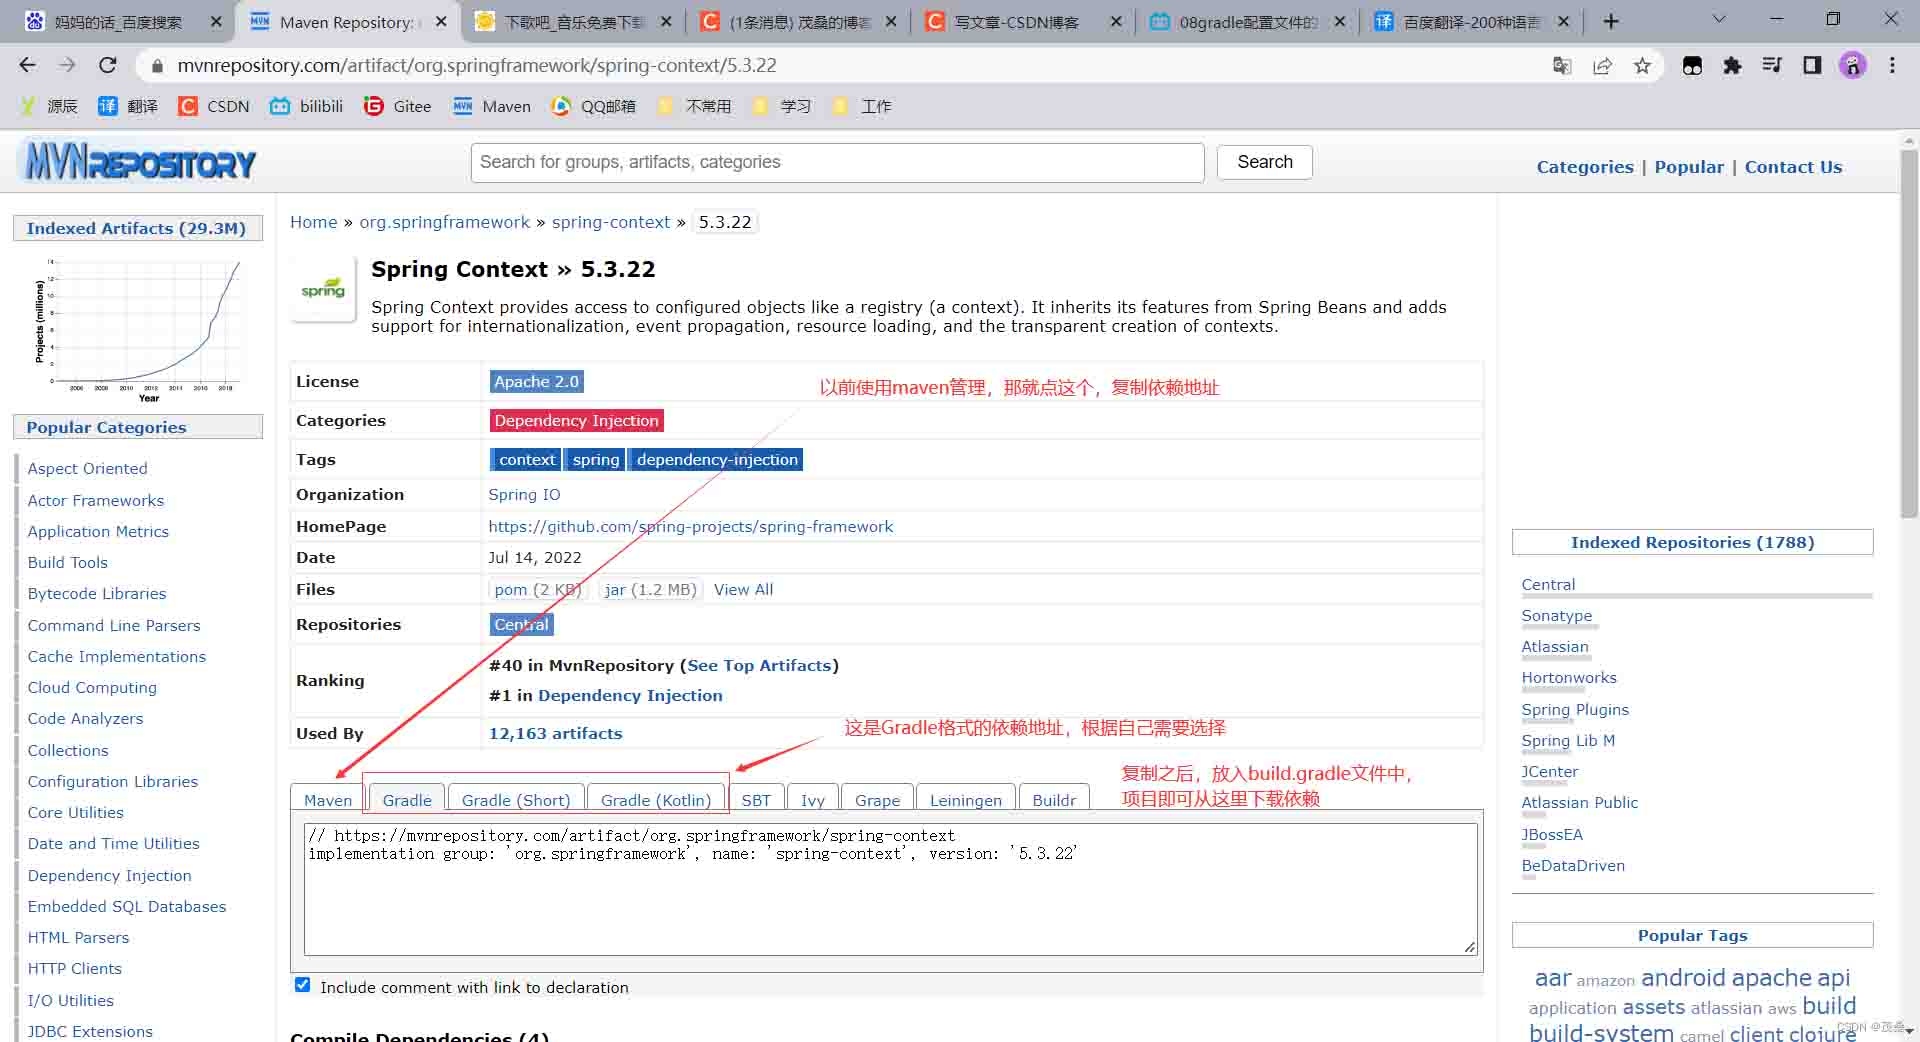Open the bilibili bookmark
The width and height of the screenshot is (1920, 1042).
307,106
